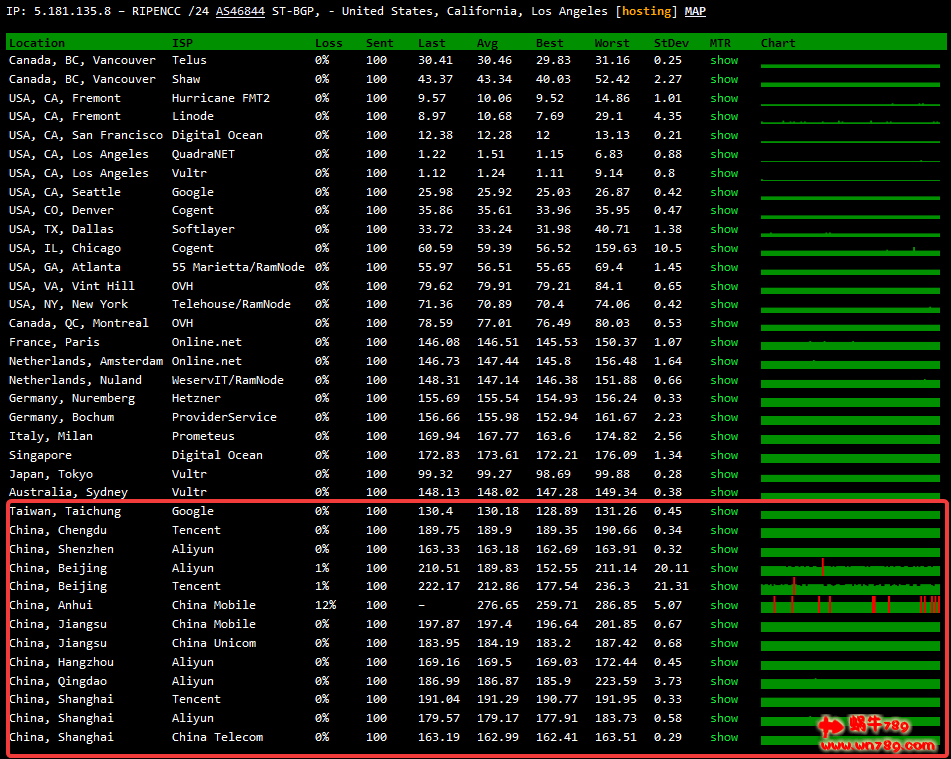Show MTR for Fremont Hurricane FMT2

pos(724,98)
